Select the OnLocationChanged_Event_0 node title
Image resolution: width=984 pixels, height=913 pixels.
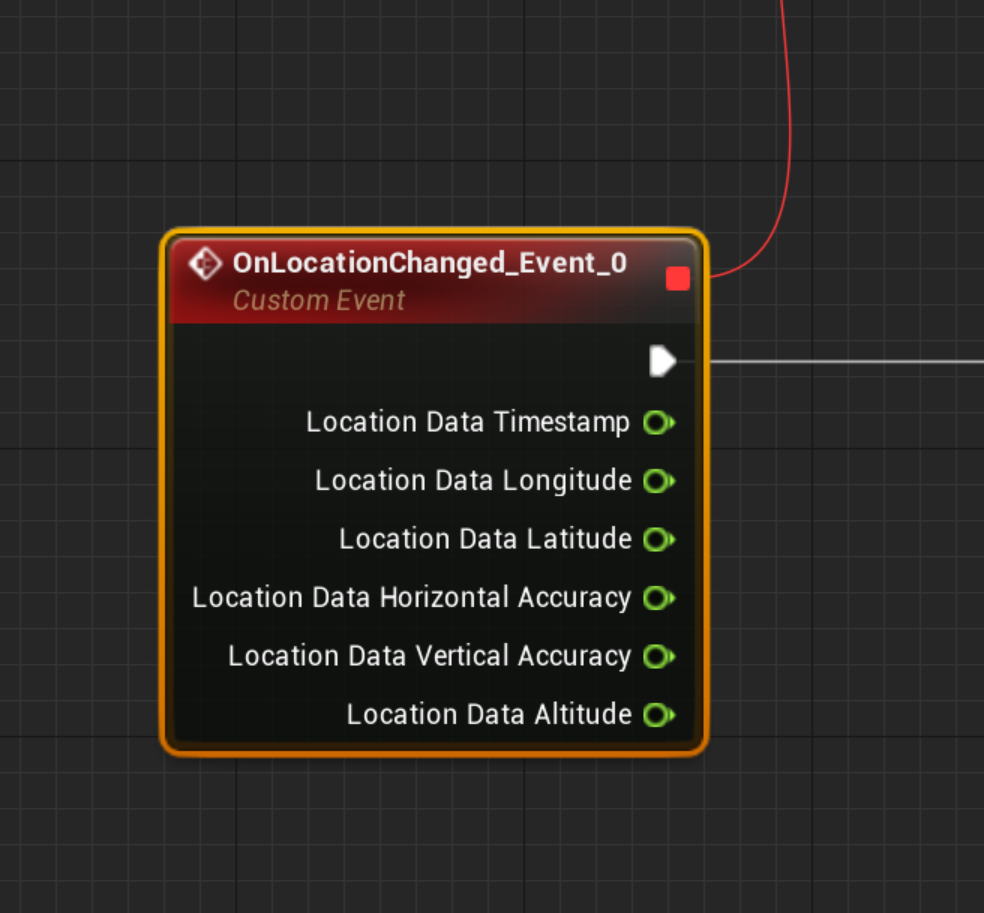430,263
